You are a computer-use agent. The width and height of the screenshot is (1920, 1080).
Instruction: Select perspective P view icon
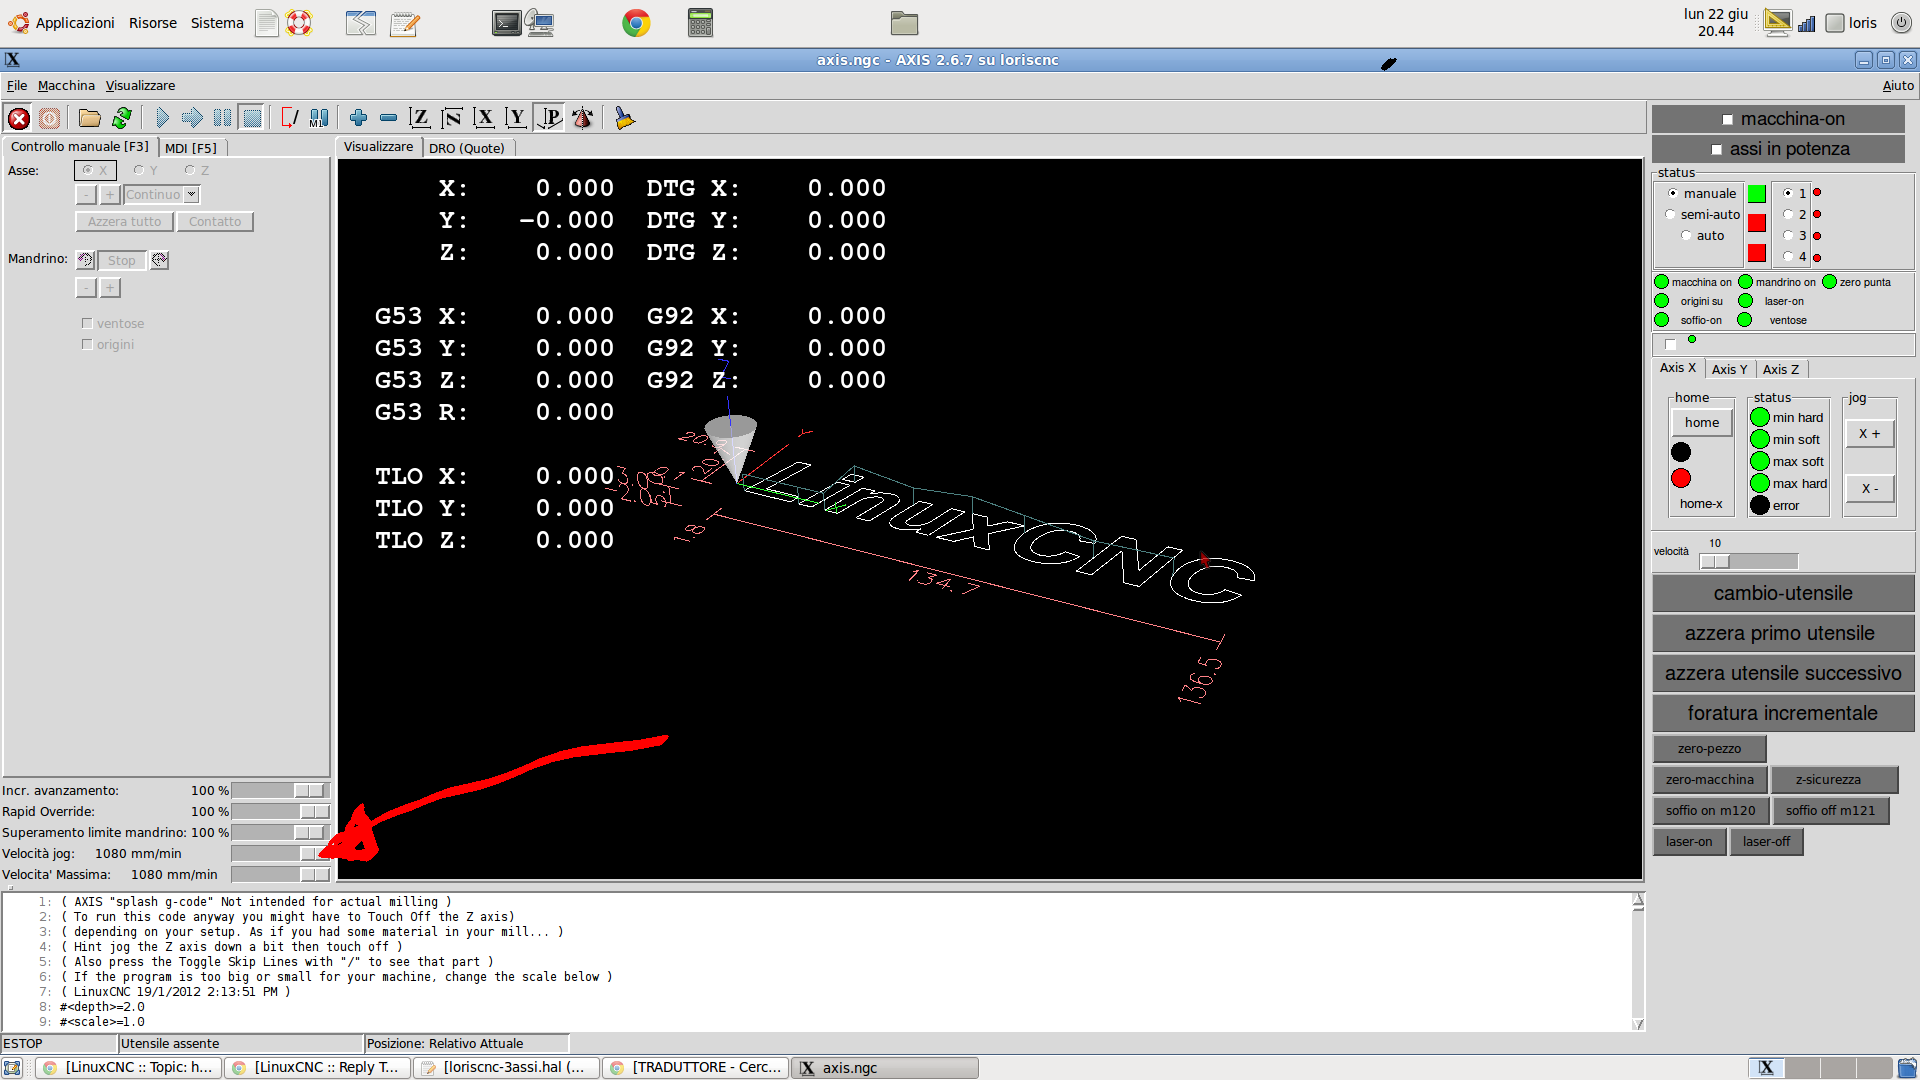tap(549, 119)
